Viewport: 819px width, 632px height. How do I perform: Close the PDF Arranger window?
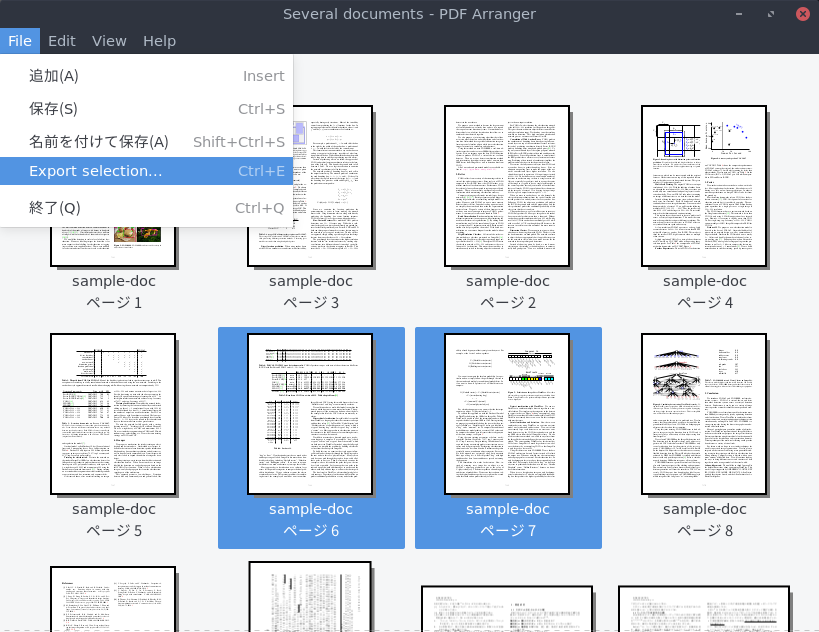coord(802,14)
